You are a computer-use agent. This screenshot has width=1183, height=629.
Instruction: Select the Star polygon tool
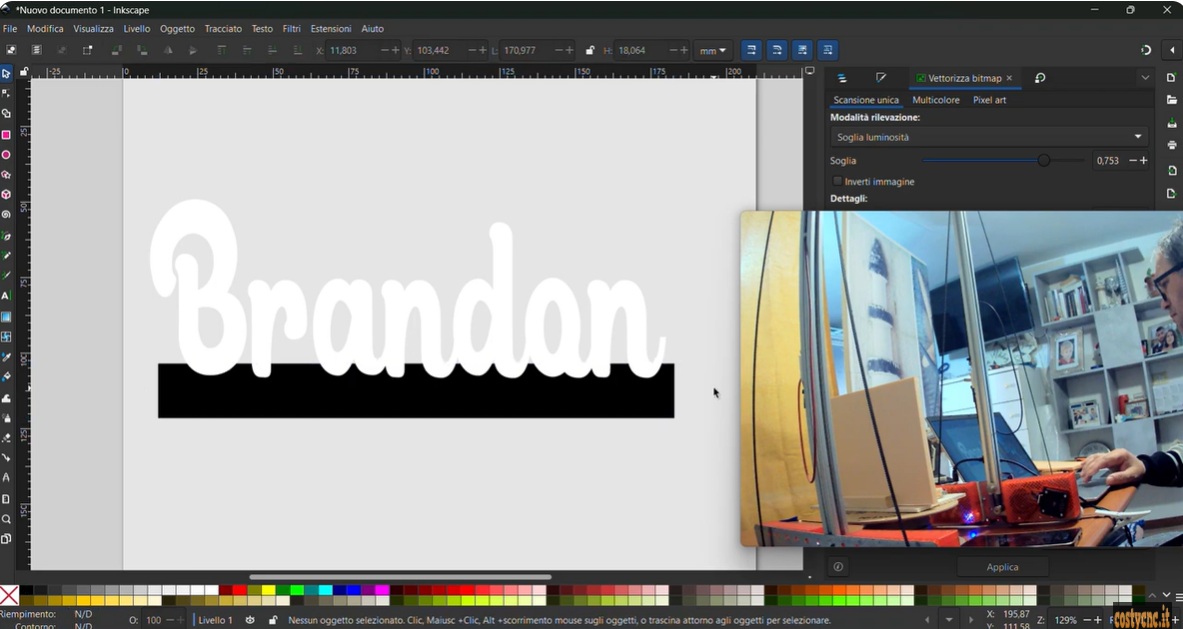[6, 174]
